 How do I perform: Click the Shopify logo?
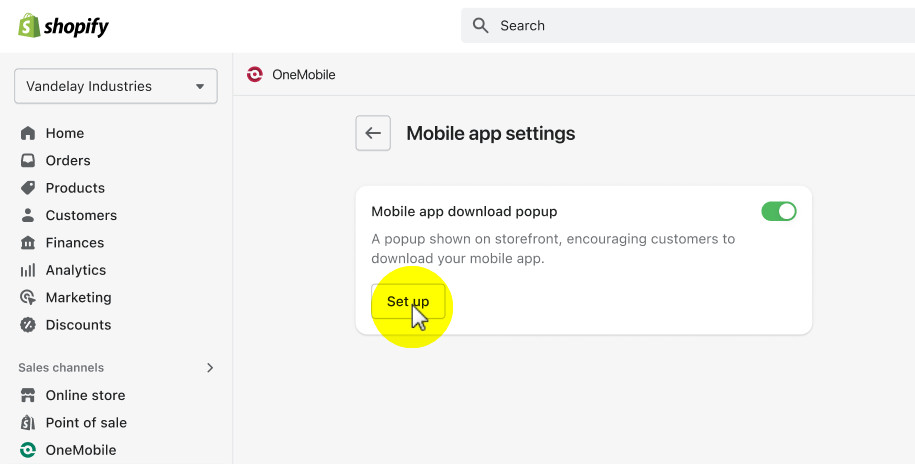point(63,26)
